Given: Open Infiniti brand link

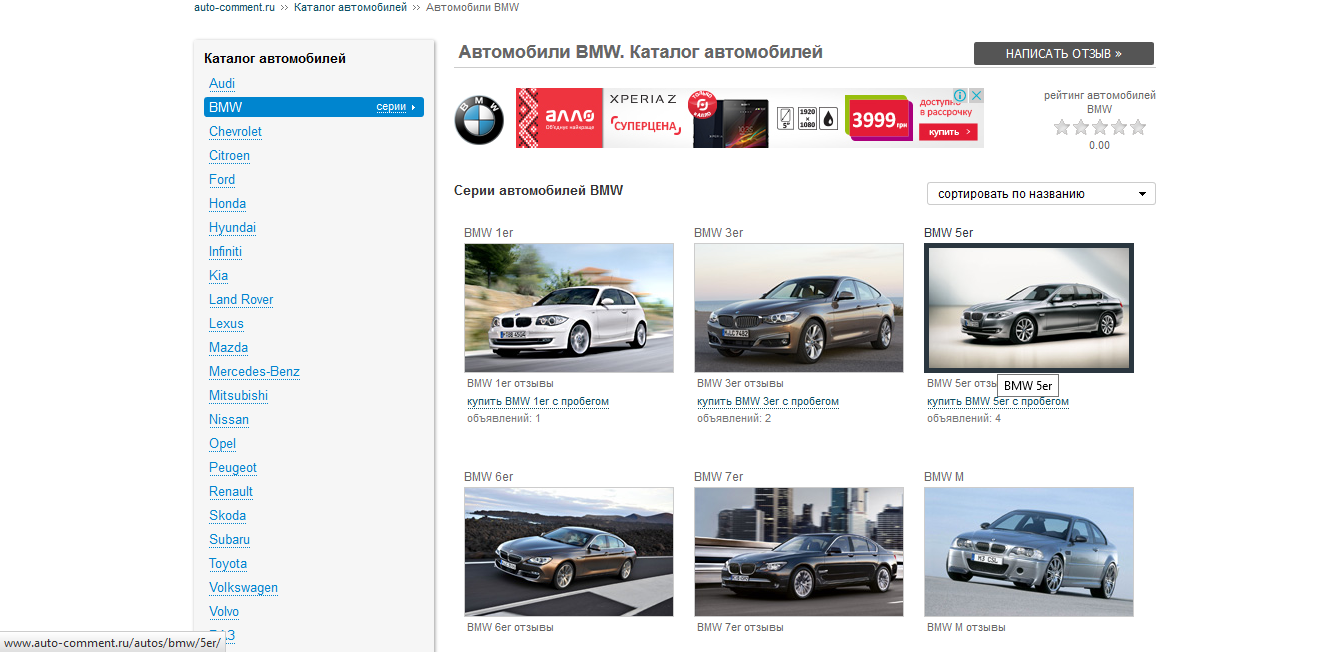Looking at the screenshot, I should click(x=225, y=251).
